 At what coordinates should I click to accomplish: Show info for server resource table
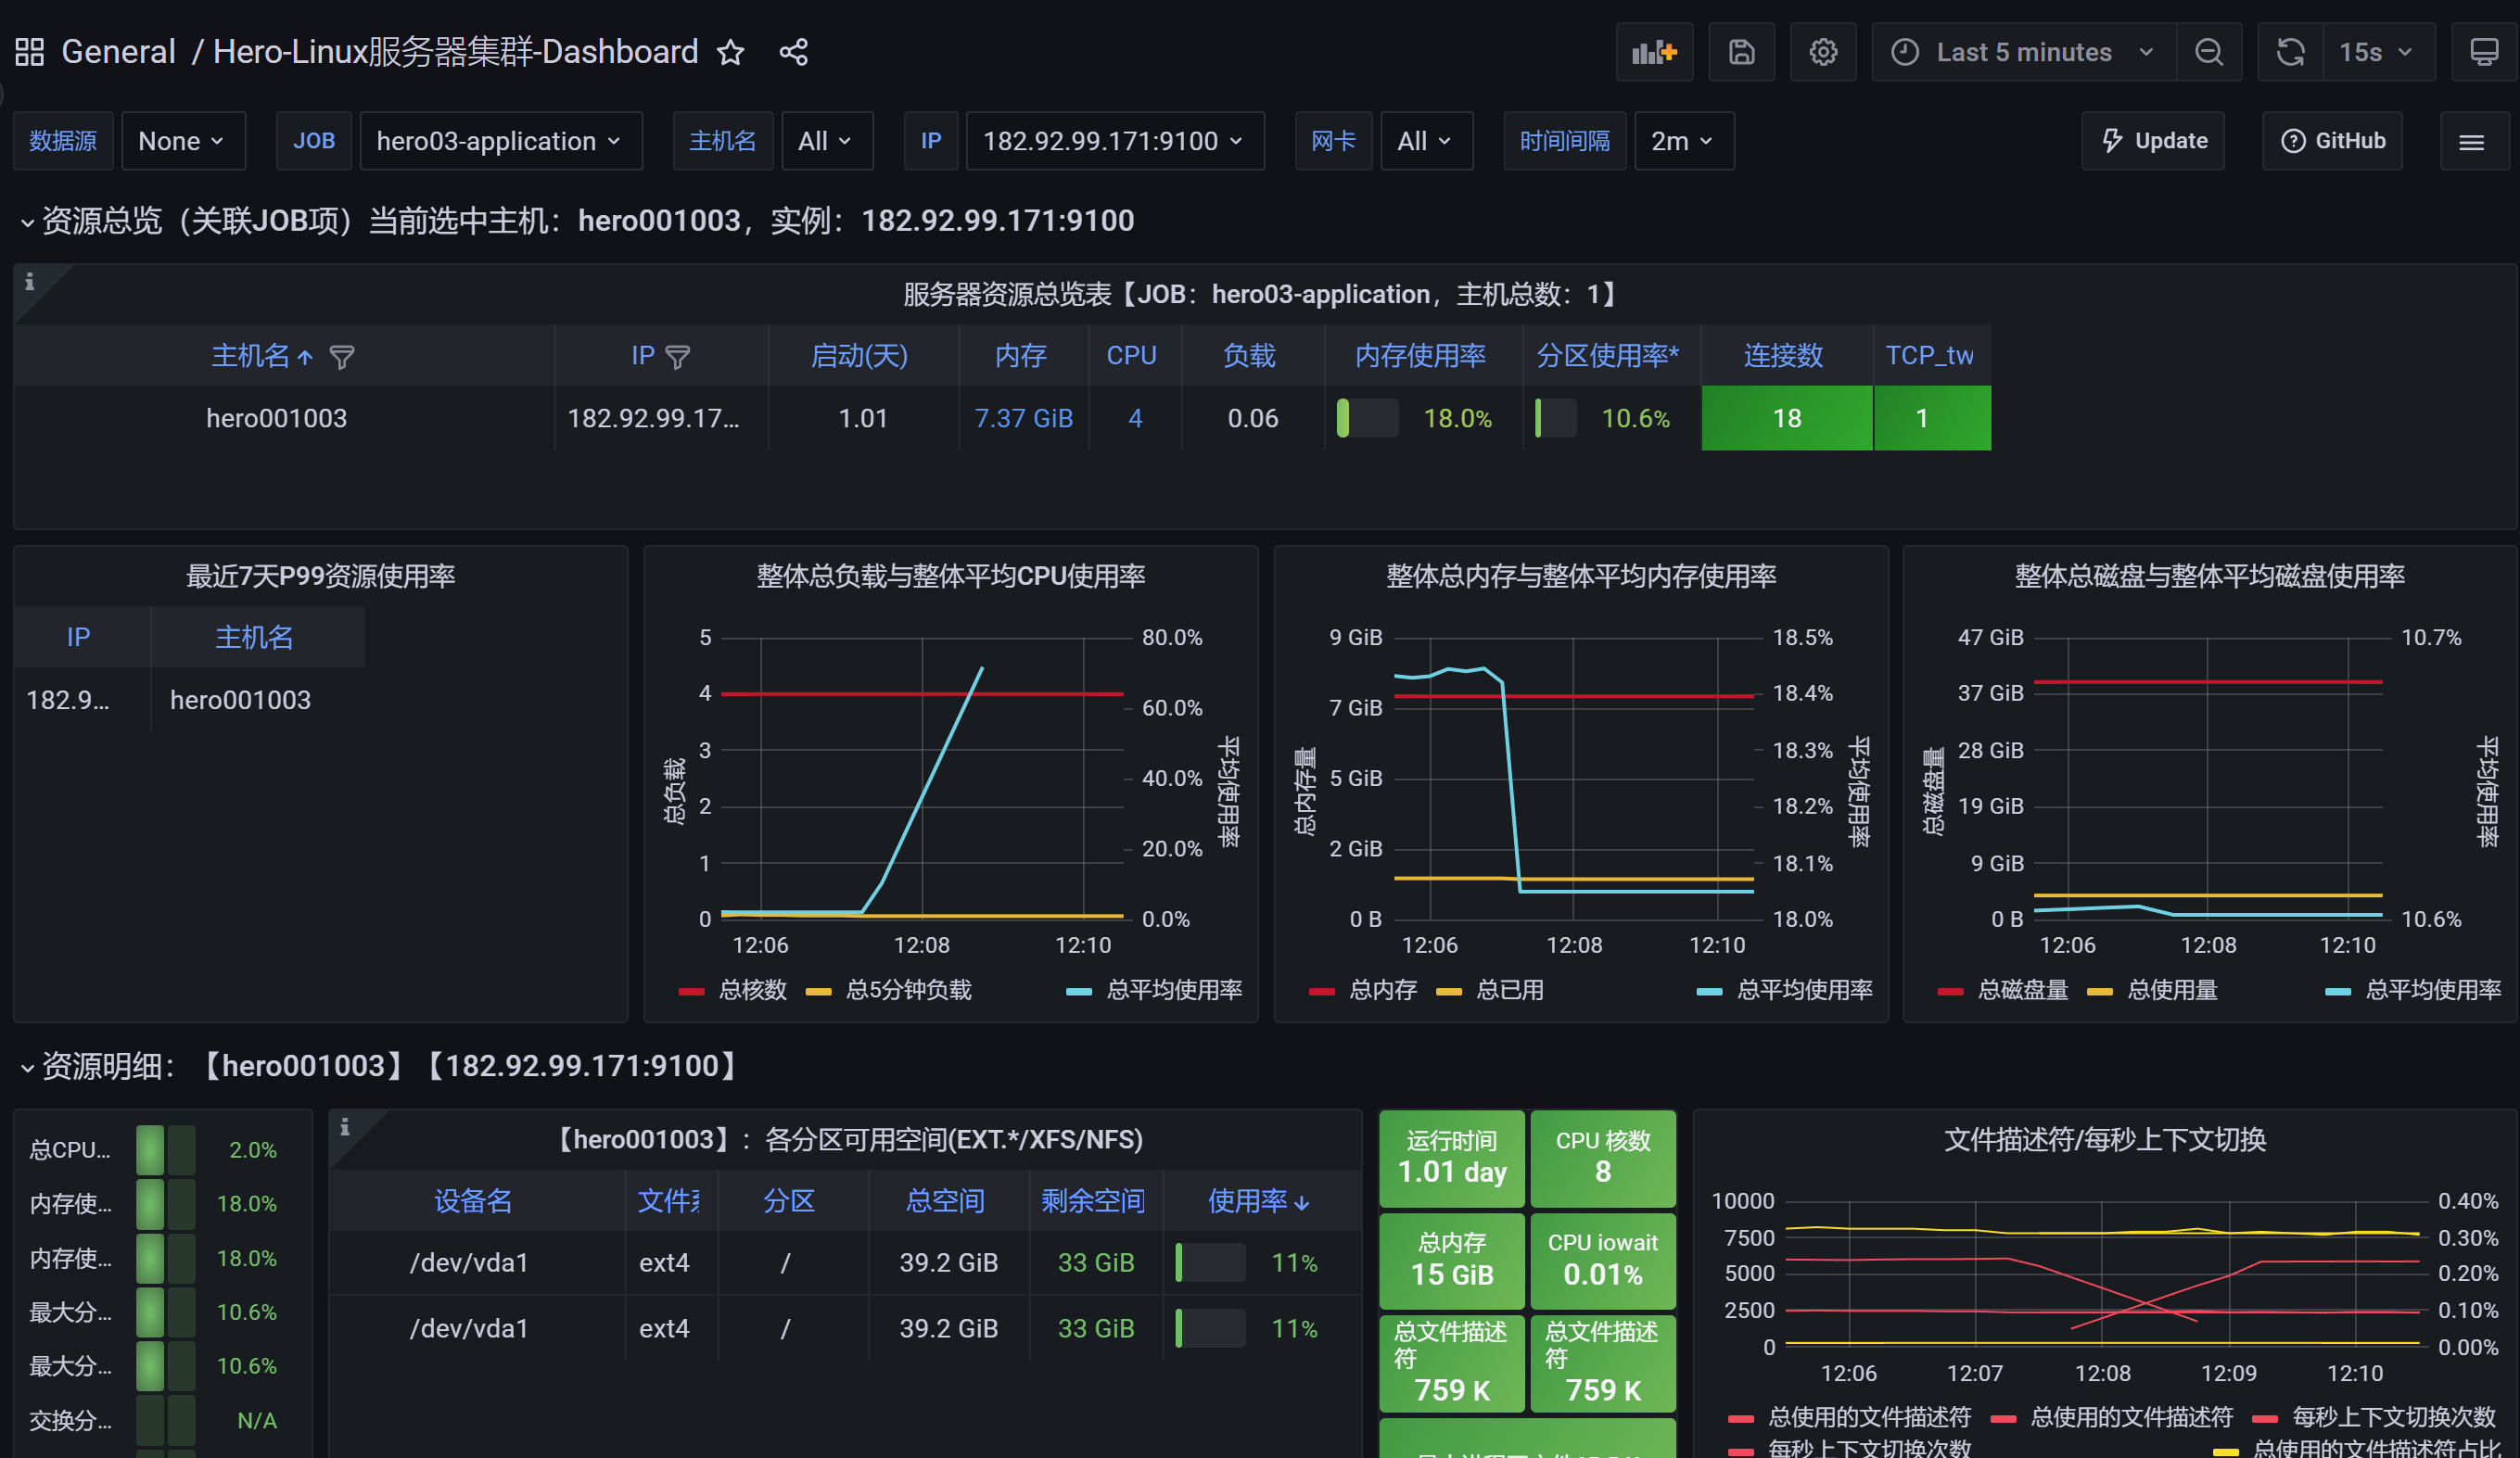point(30,282)
